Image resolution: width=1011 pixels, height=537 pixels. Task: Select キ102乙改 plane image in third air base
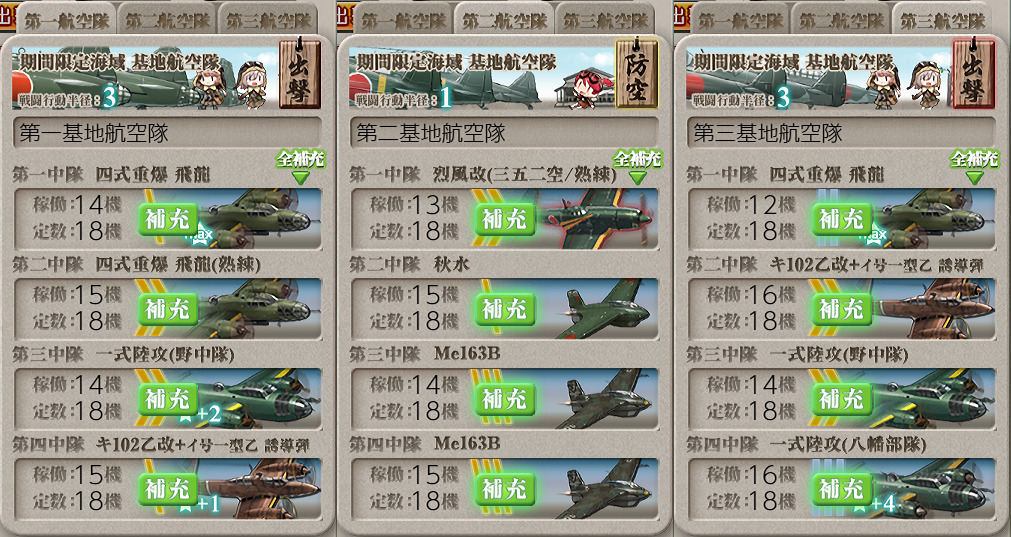(x=935, y=309)
